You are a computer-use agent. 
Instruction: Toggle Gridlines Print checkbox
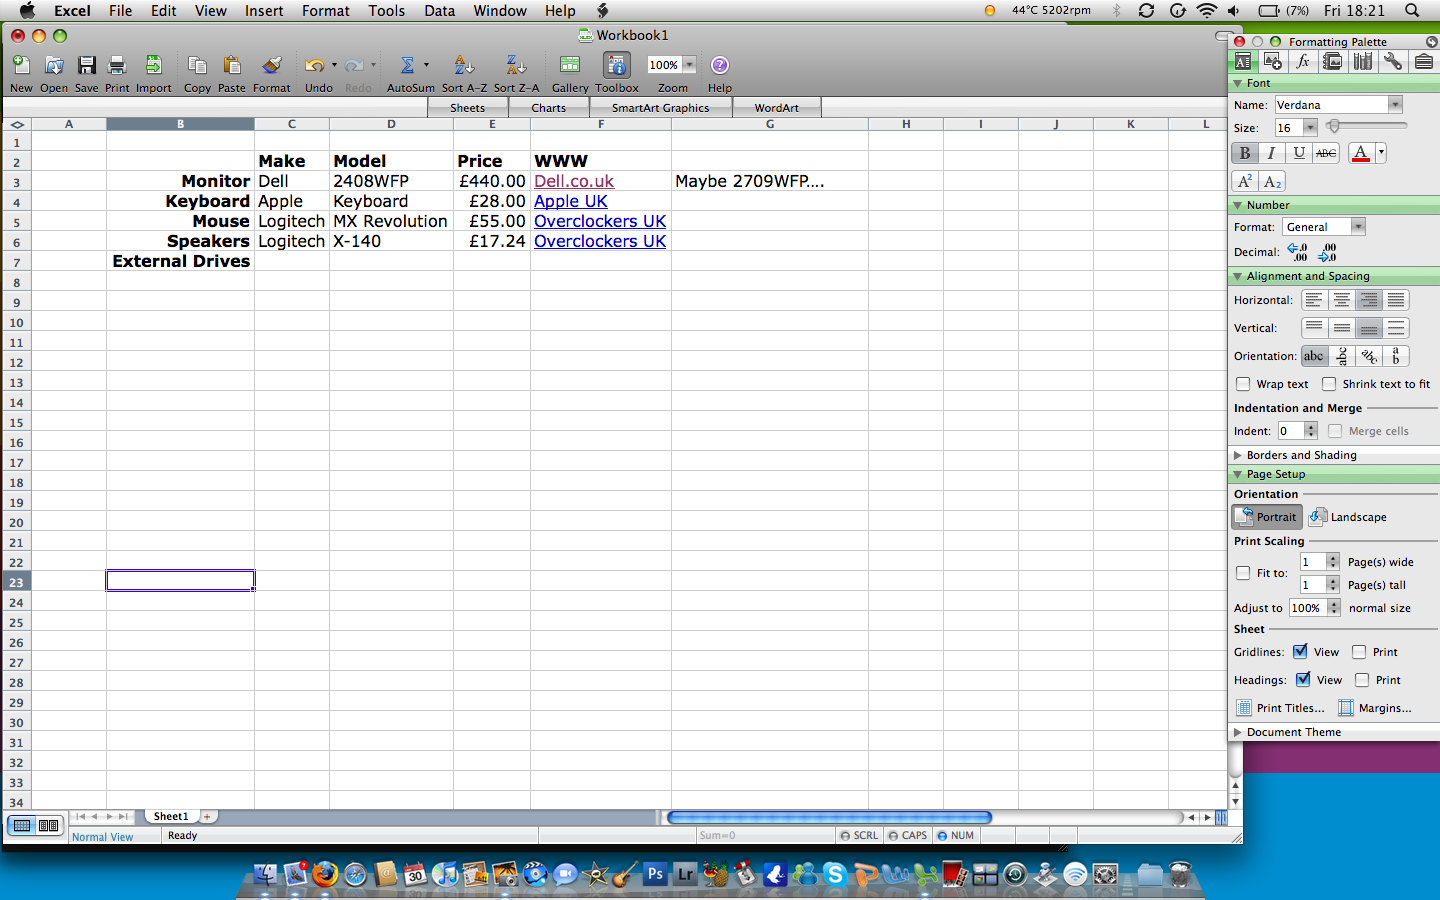(1359, 652)
